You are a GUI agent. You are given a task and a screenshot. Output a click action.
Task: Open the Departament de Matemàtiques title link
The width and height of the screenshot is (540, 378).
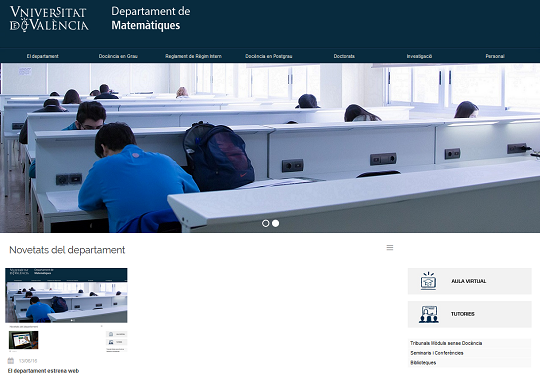click(x=150, y=18)
